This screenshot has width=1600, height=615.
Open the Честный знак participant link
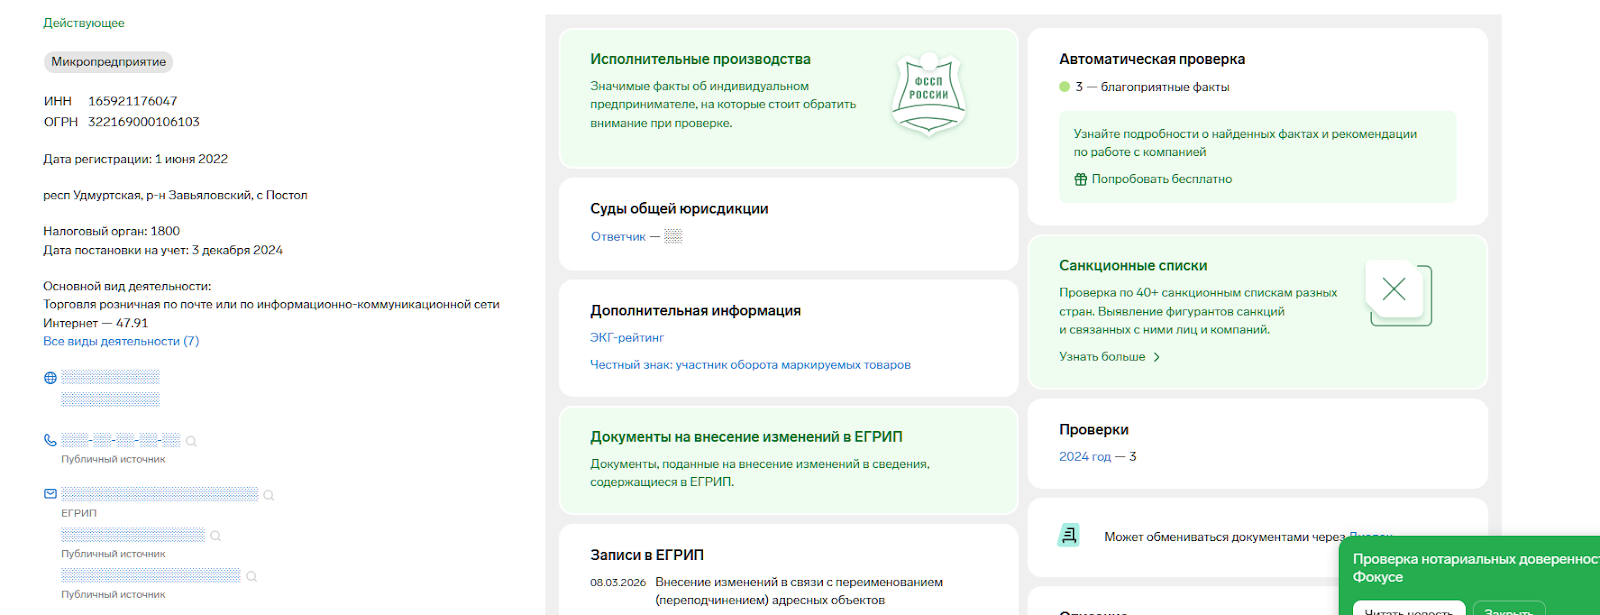coord(750,365)
